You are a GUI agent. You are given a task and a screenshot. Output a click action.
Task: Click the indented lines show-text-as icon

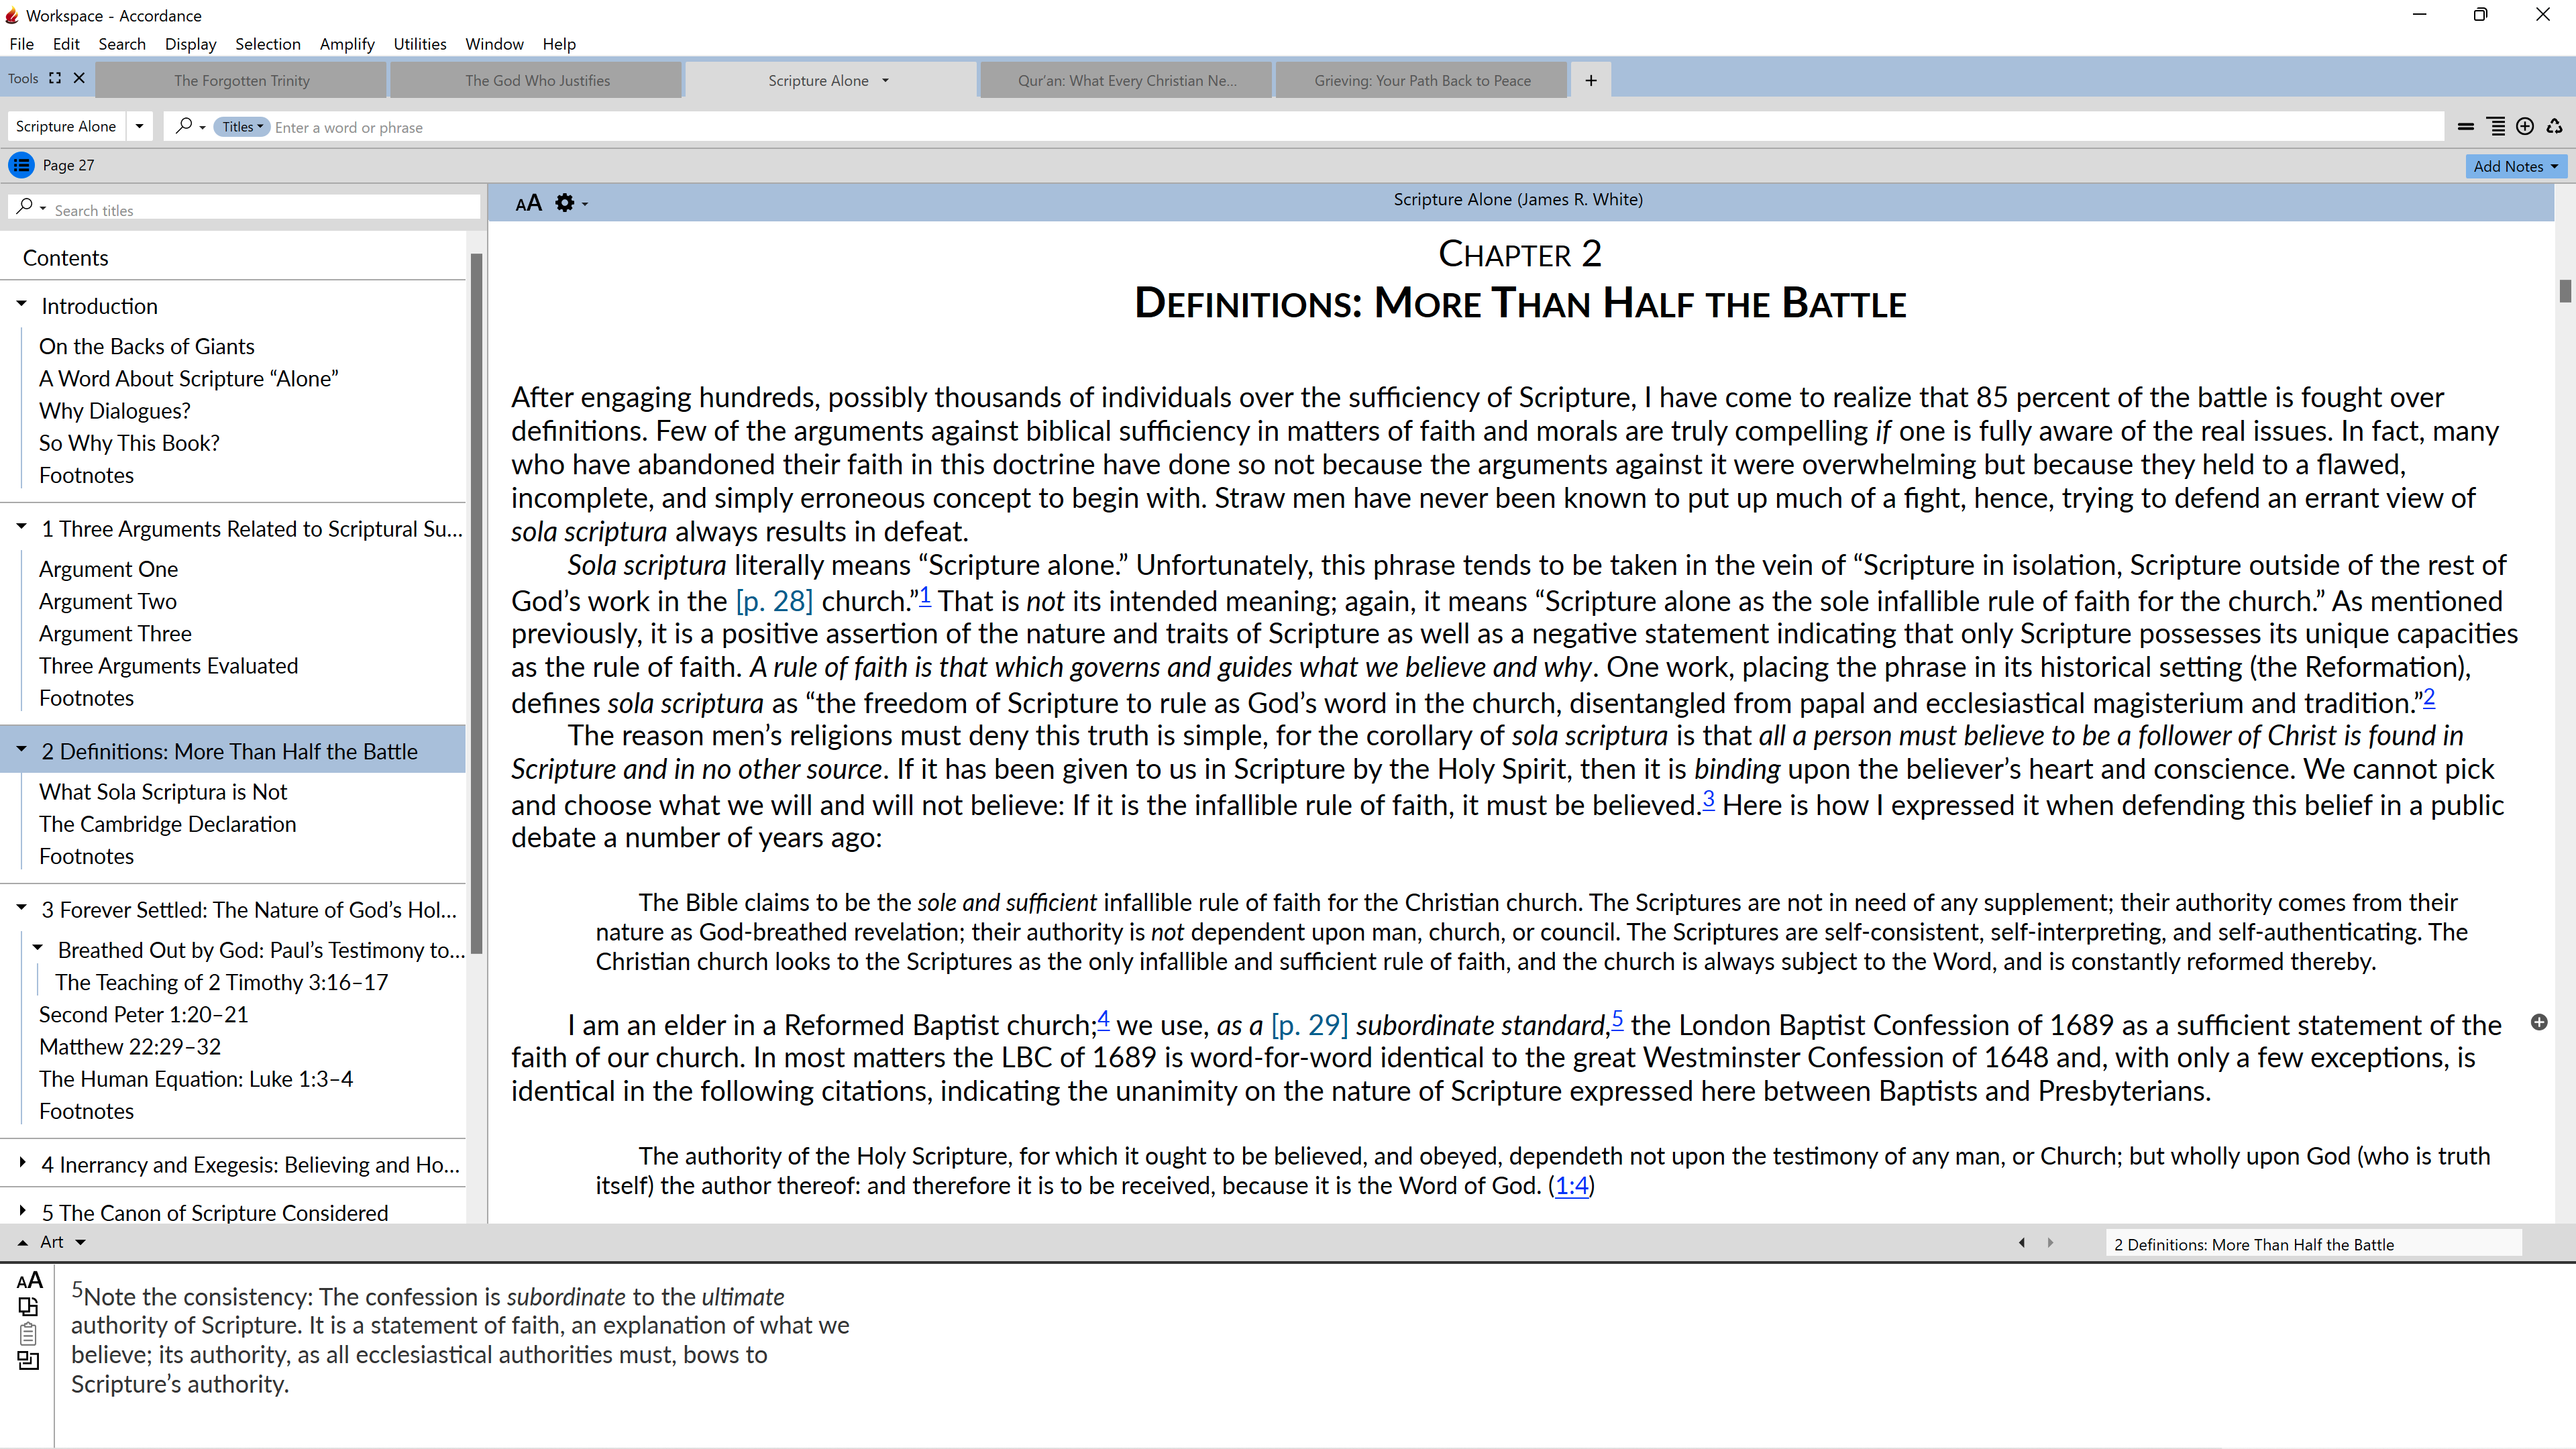coord(2496,126)
